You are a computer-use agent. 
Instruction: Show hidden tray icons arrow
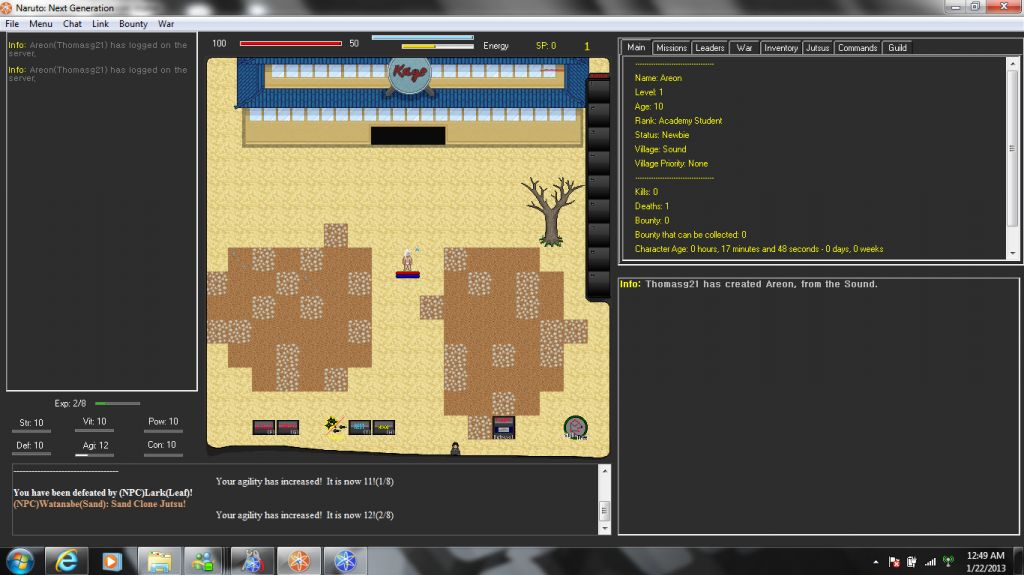click(x=876, y=562)
